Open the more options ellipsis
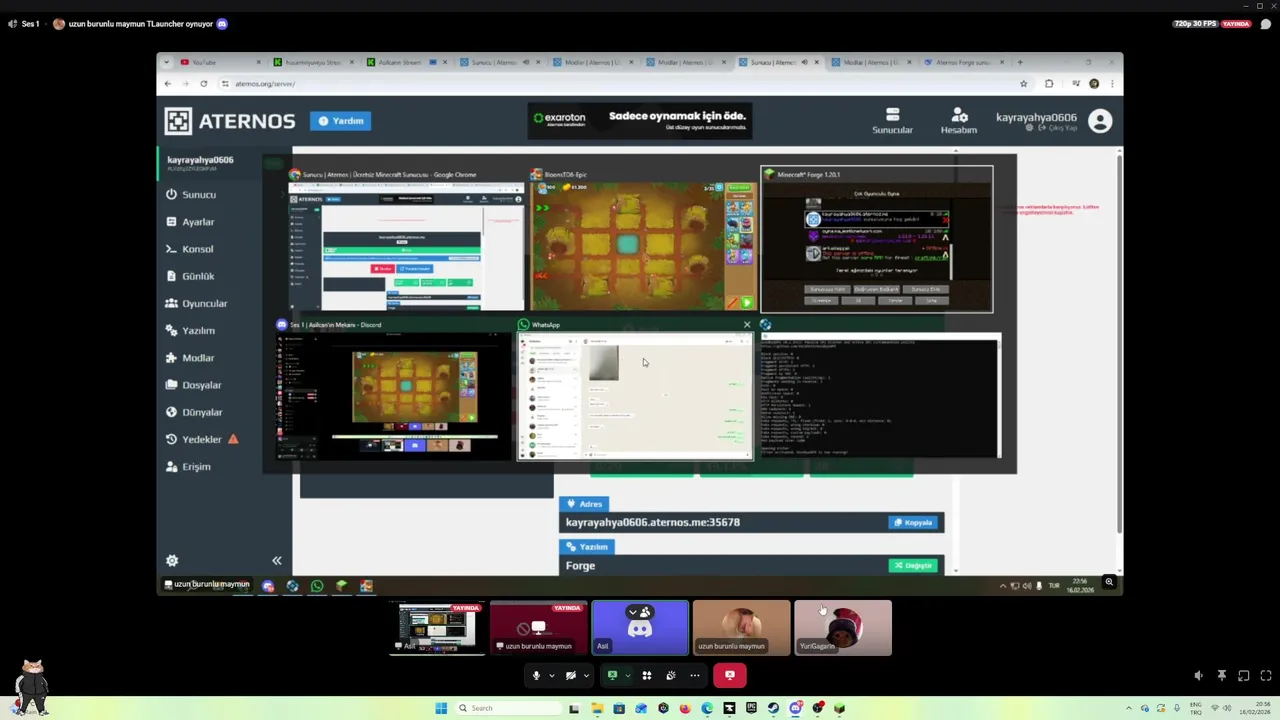The height and width of the screenshot is (720, 1280). tap(695, 675)
